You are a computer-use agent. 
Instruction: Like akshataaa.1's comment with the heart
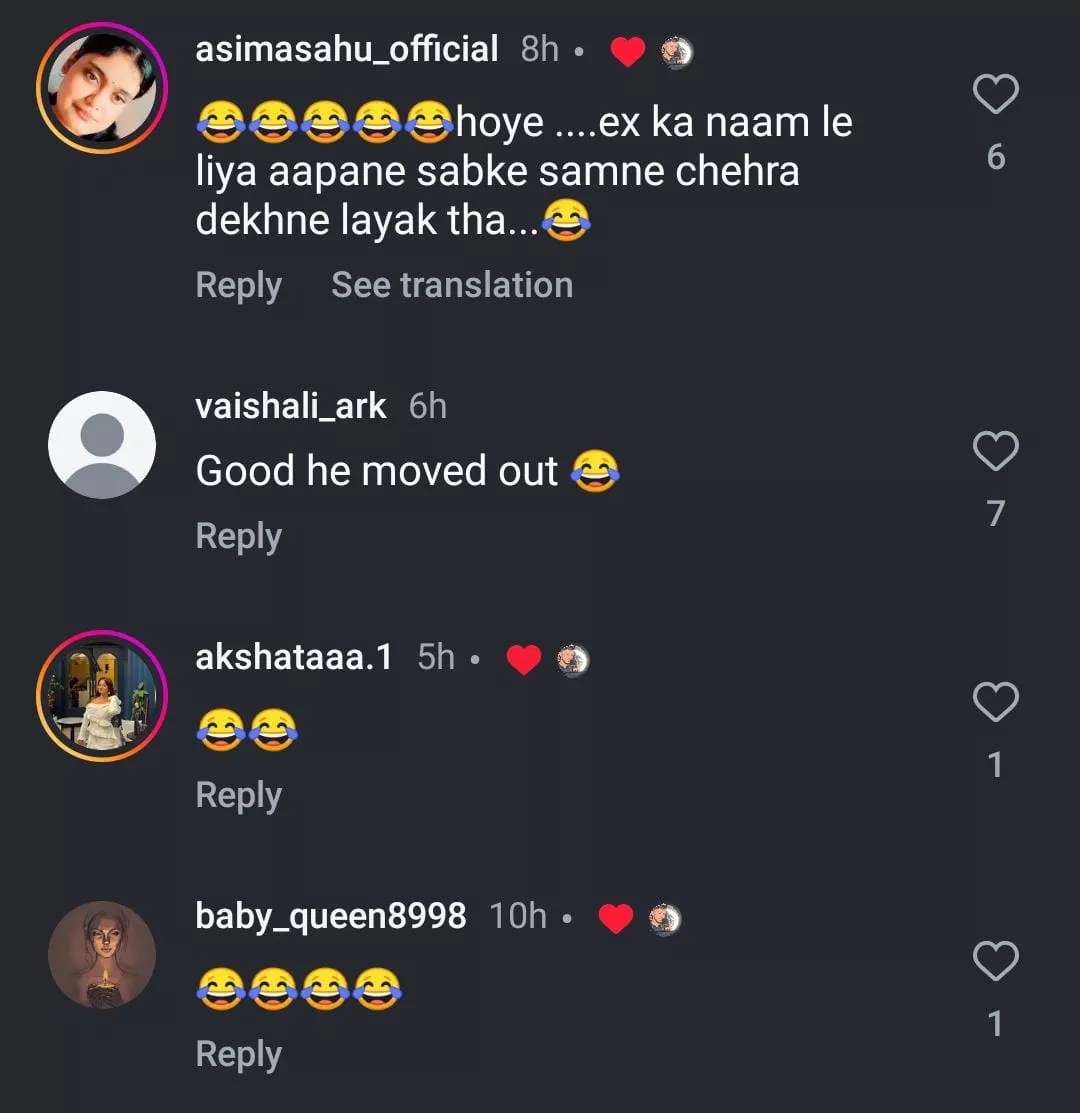click(995, 703)
